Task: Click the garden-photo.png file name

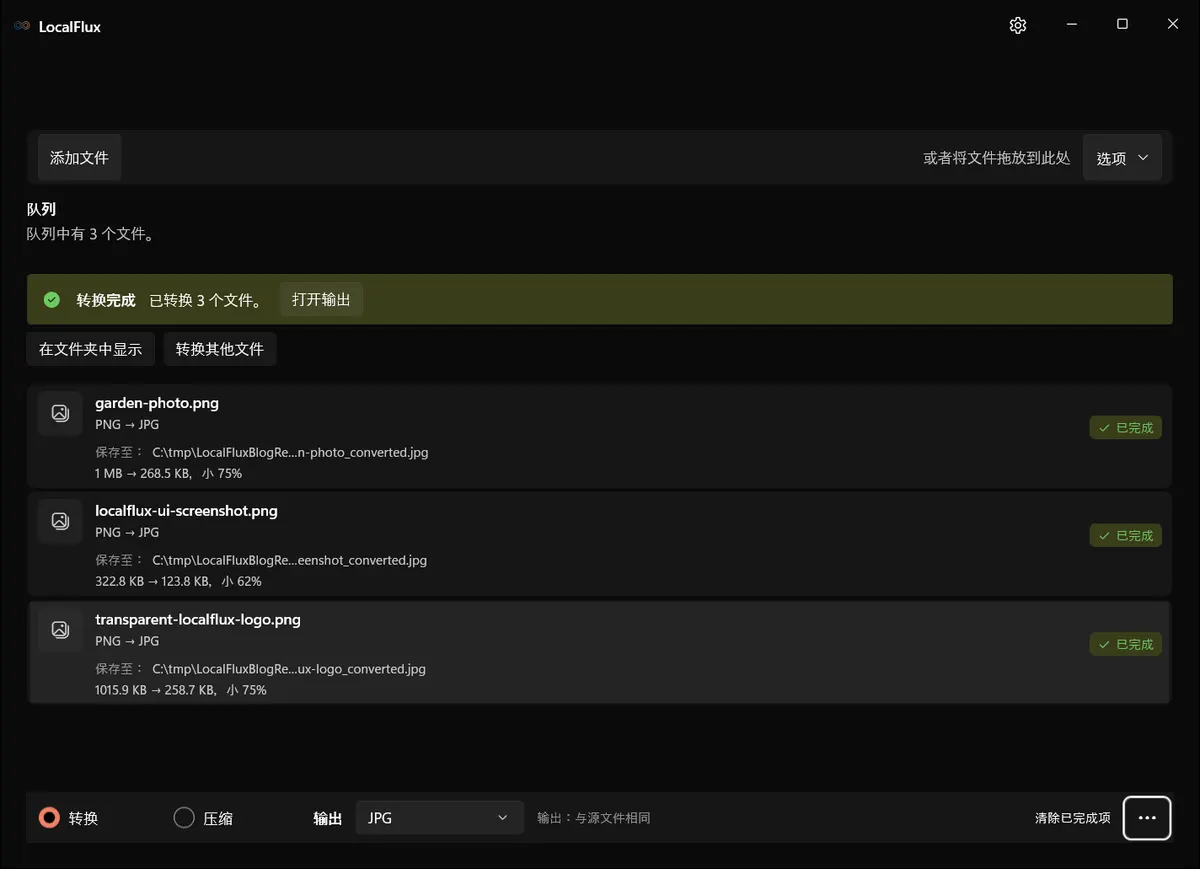Action: coord(157,403)
